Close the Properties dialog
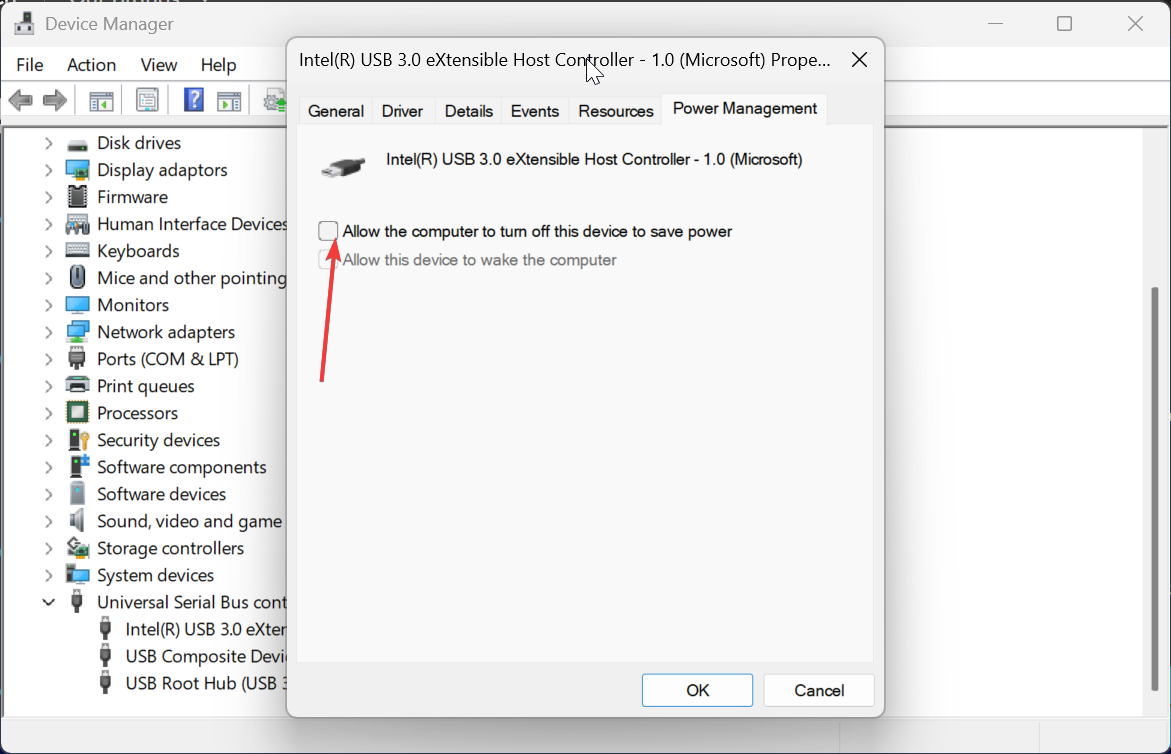 [859, 60]
